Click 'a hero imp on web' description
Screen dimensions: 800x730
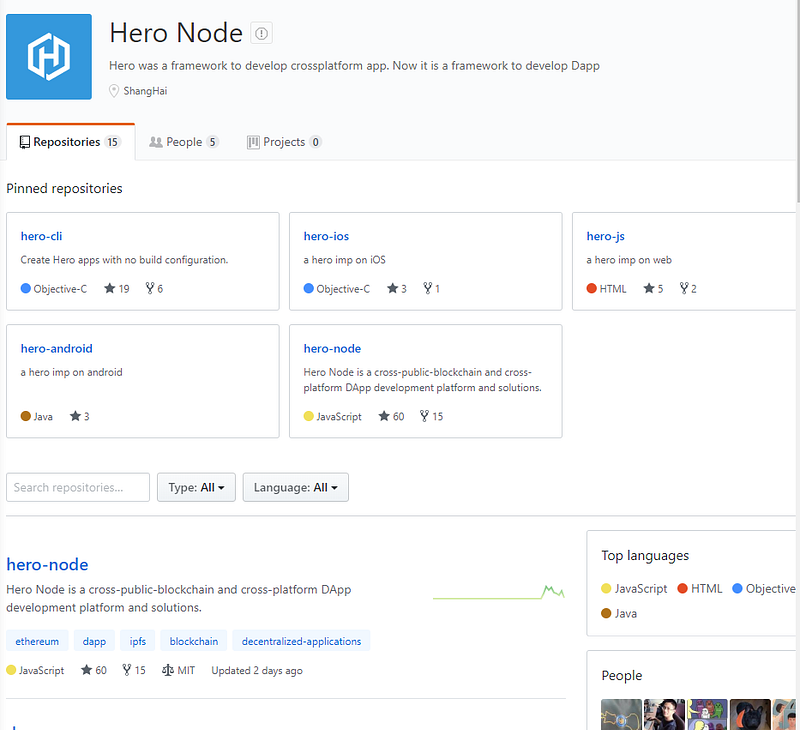click(x=629, y=260)
